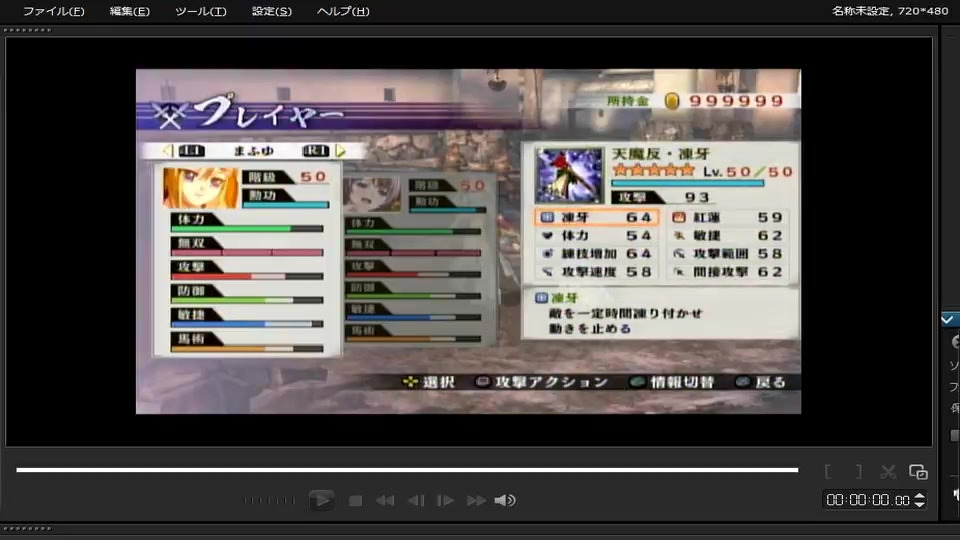Click the project title 名称未設定, 720*480
Image resolution: width=960 pixels, height=540 pixels.
(890, 11)
